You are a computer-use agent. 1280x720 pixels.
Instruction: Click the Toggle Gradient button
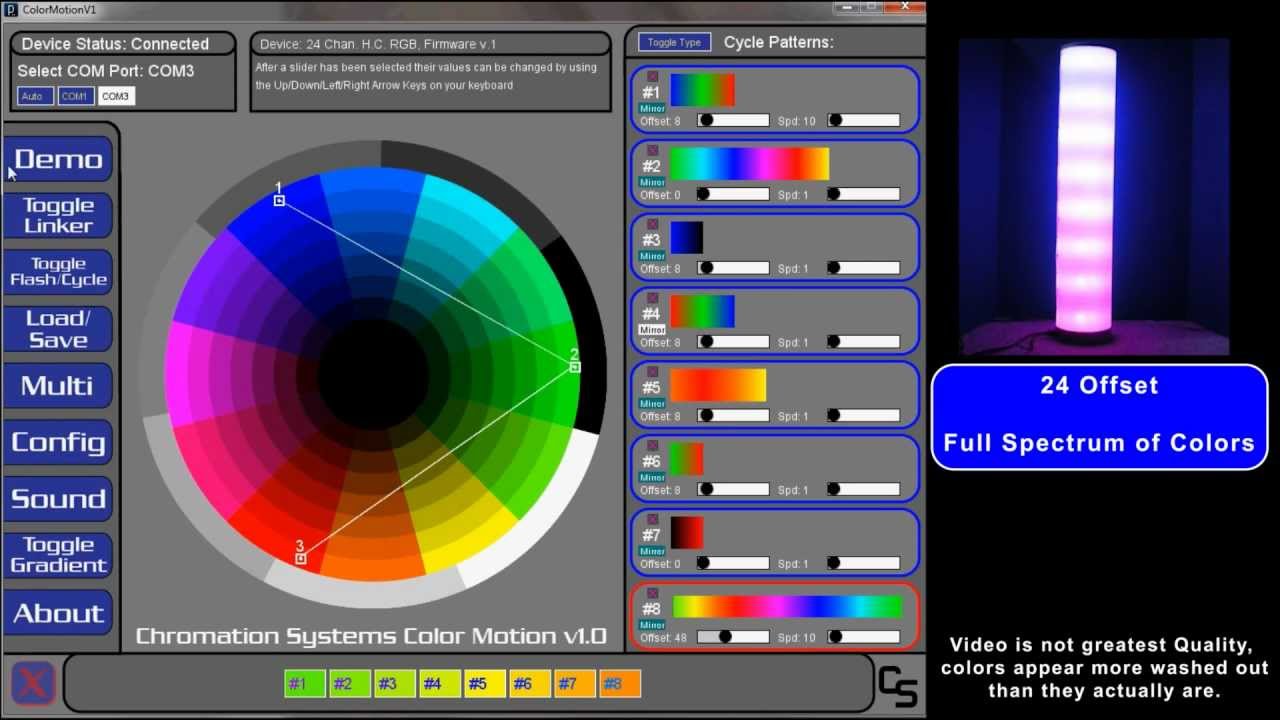click(58, 555)
